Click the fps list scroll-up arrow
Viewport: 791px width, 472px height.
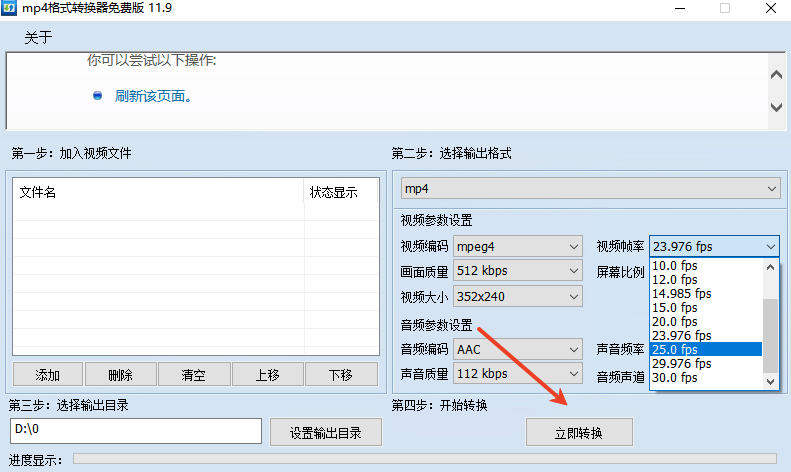coord(770,267)
